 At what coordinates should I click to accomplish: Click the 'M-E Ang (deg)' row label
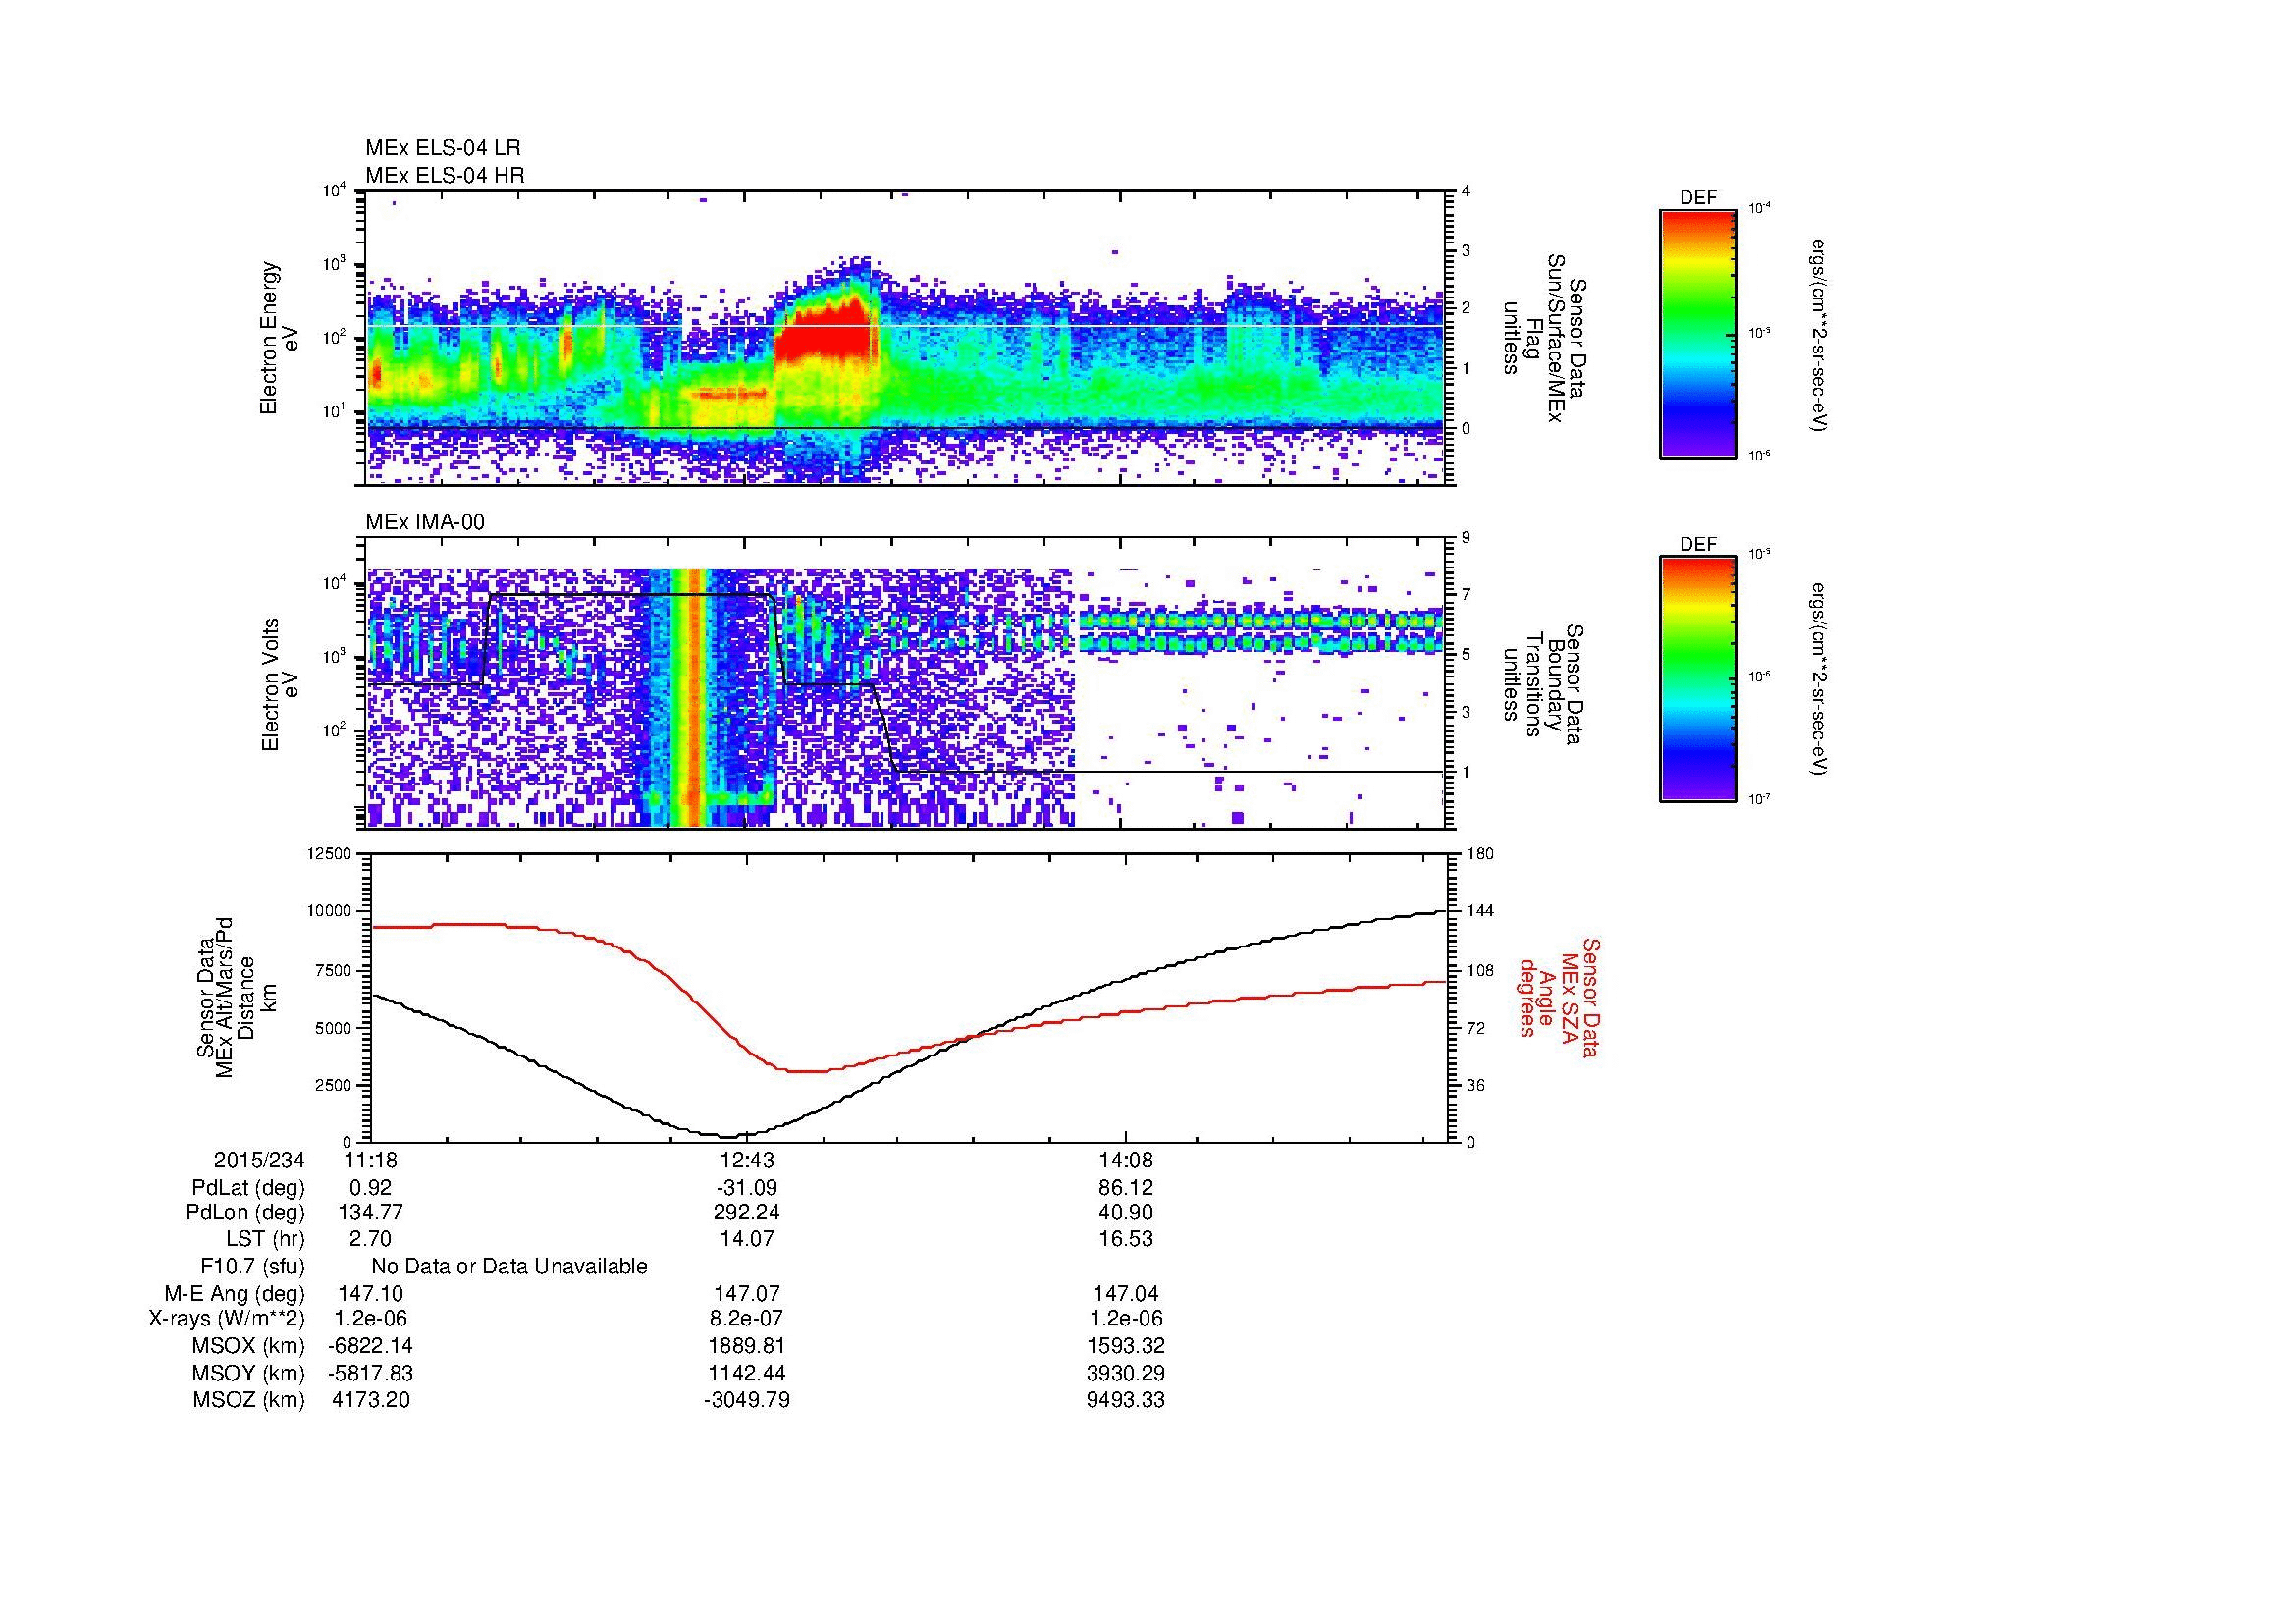pos(234,1293)
